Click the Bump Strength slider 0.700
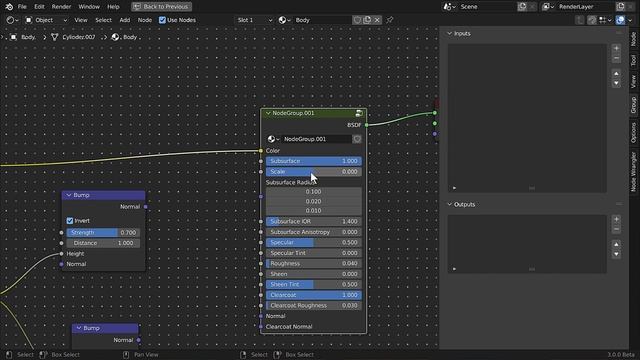The width and height of the screenshot is (640, 360). 103,233
